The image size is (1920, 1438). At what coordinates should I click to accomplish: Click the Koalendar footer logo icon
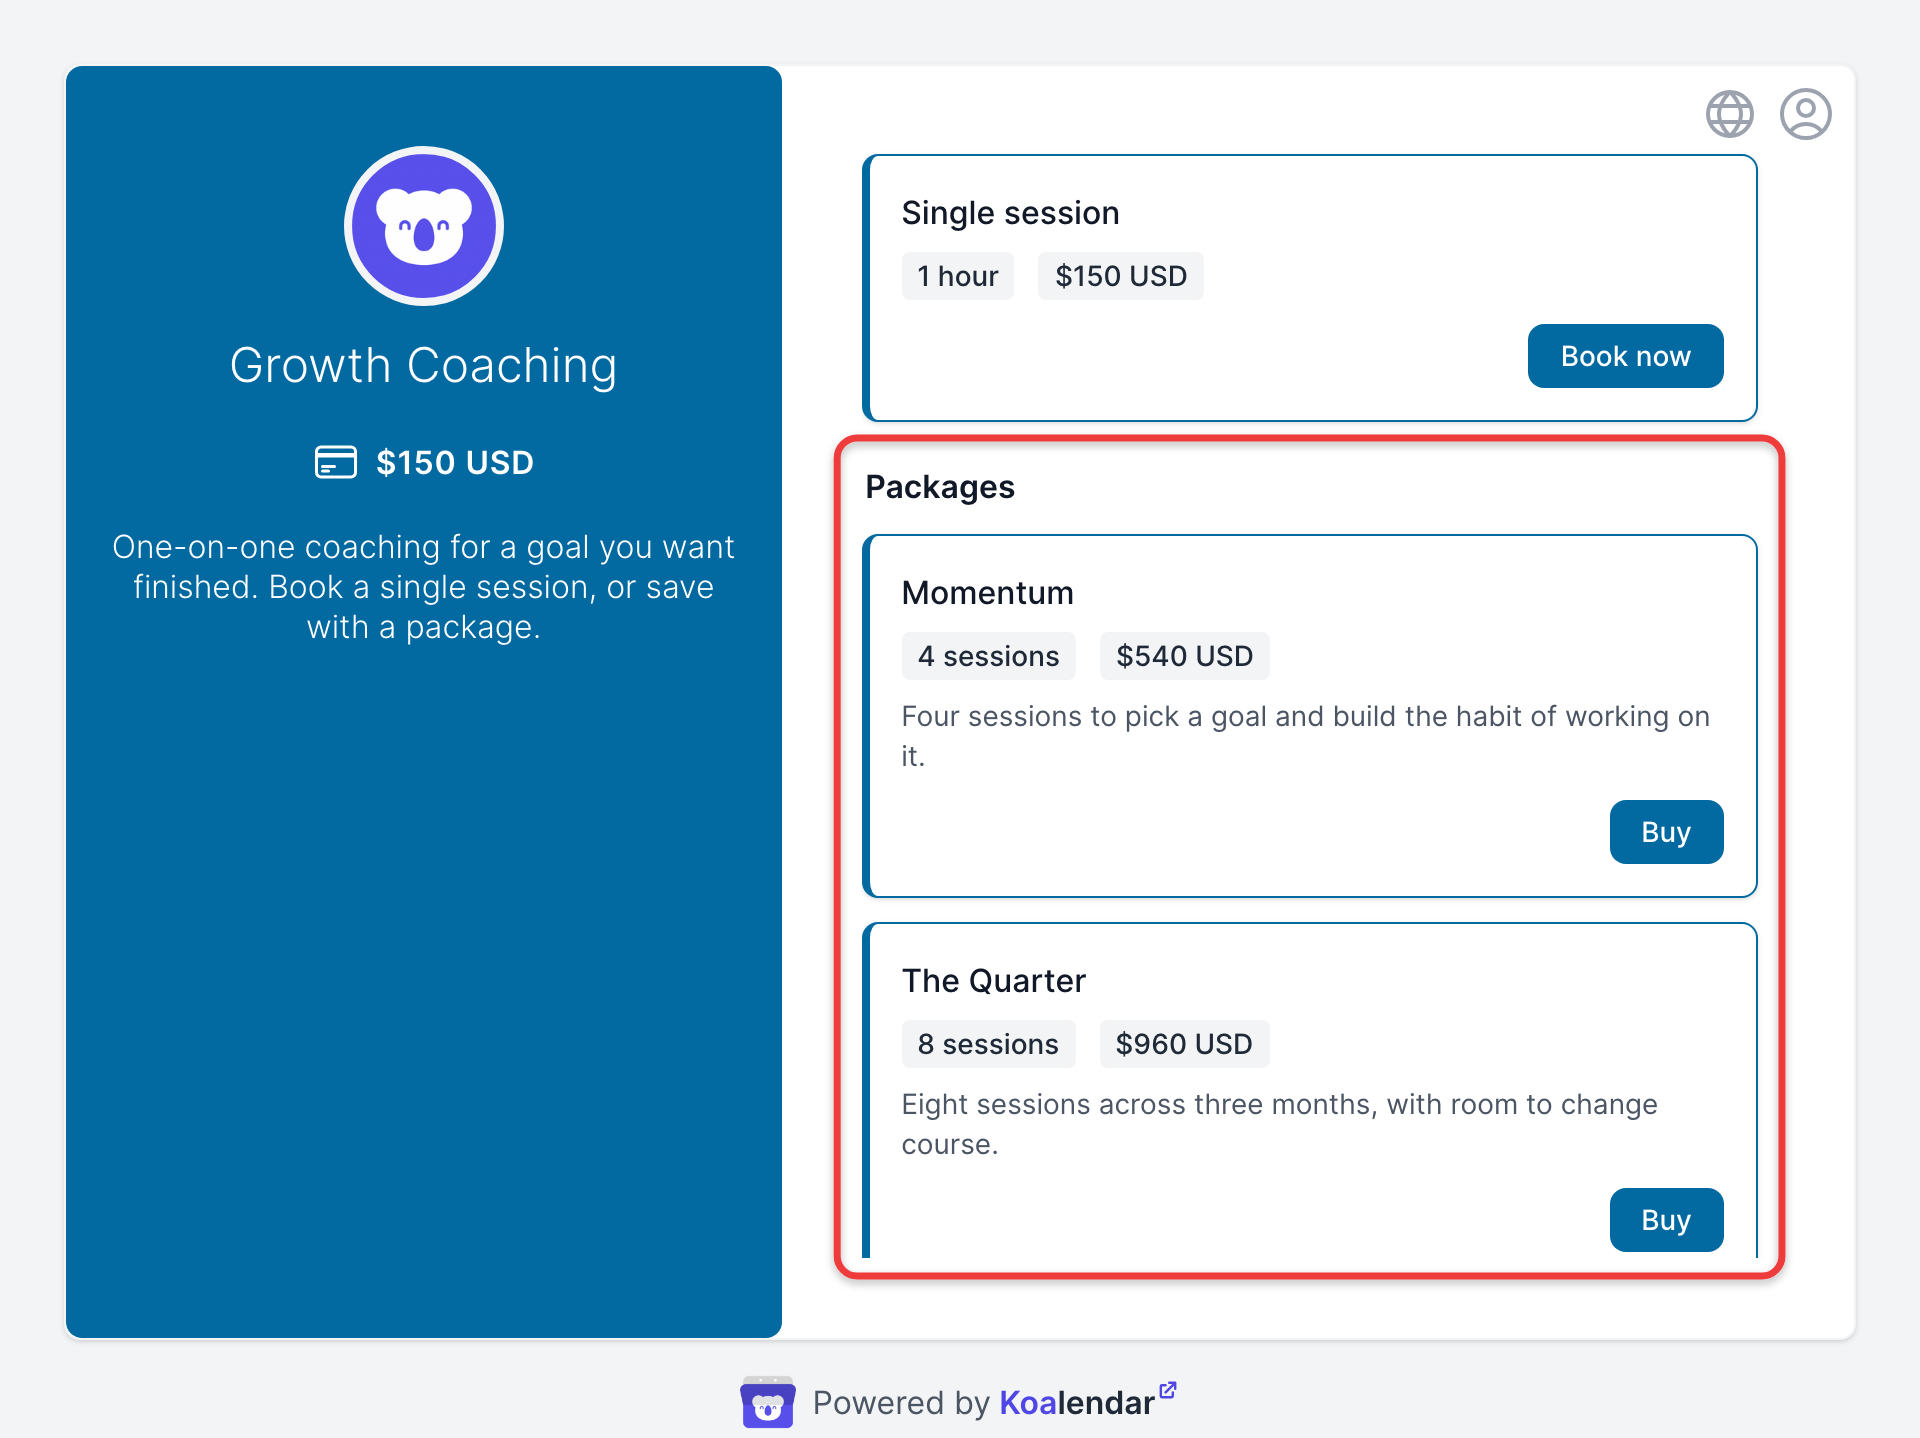pyautogui.click(x=768, y=1402)
